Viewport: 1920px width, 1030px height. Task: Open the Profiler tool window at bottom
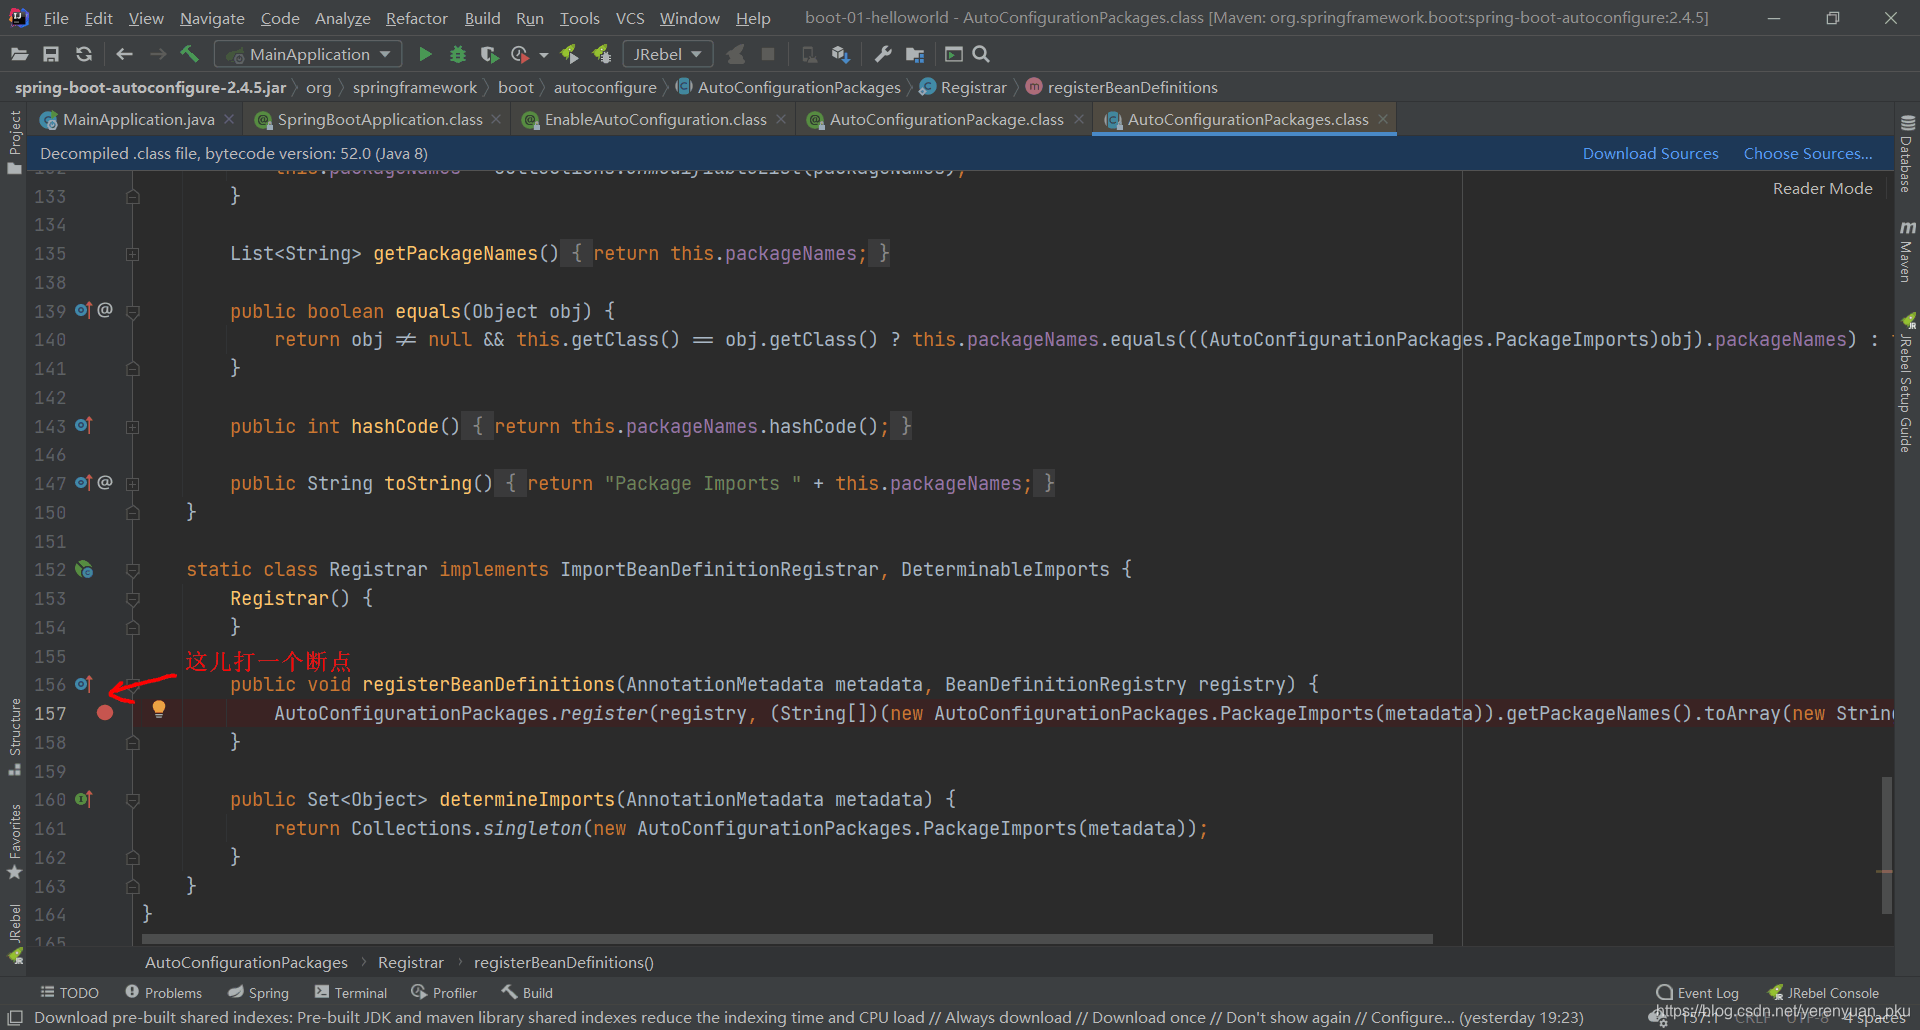tap(444, 992)
